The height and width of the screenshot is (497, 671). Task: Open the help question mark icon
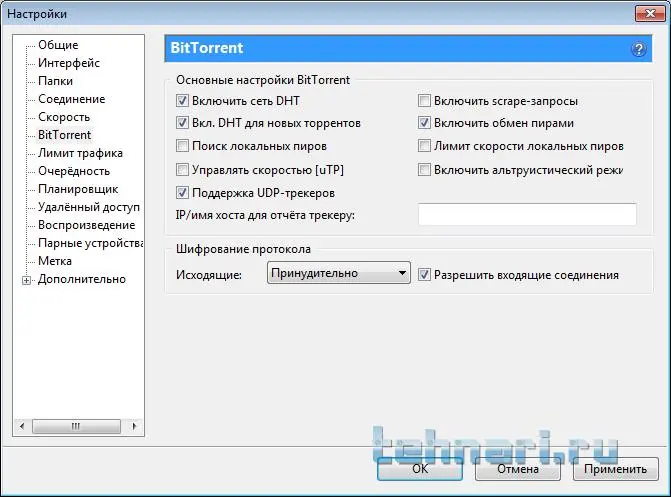638,49
